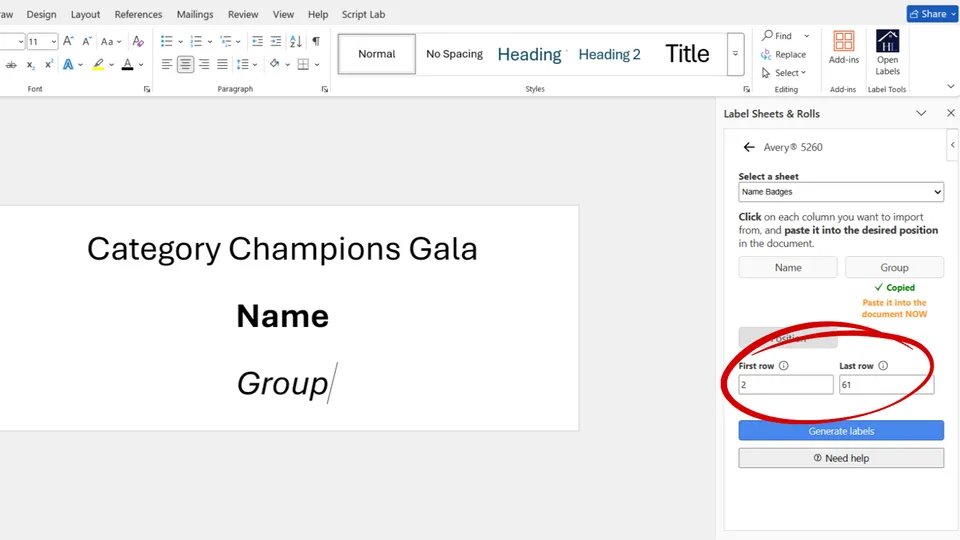Image resolution: width=960 pixels, height=540 pixels.
Task: Open Paragraph dialog launcher
Action: tap(324, 89)
